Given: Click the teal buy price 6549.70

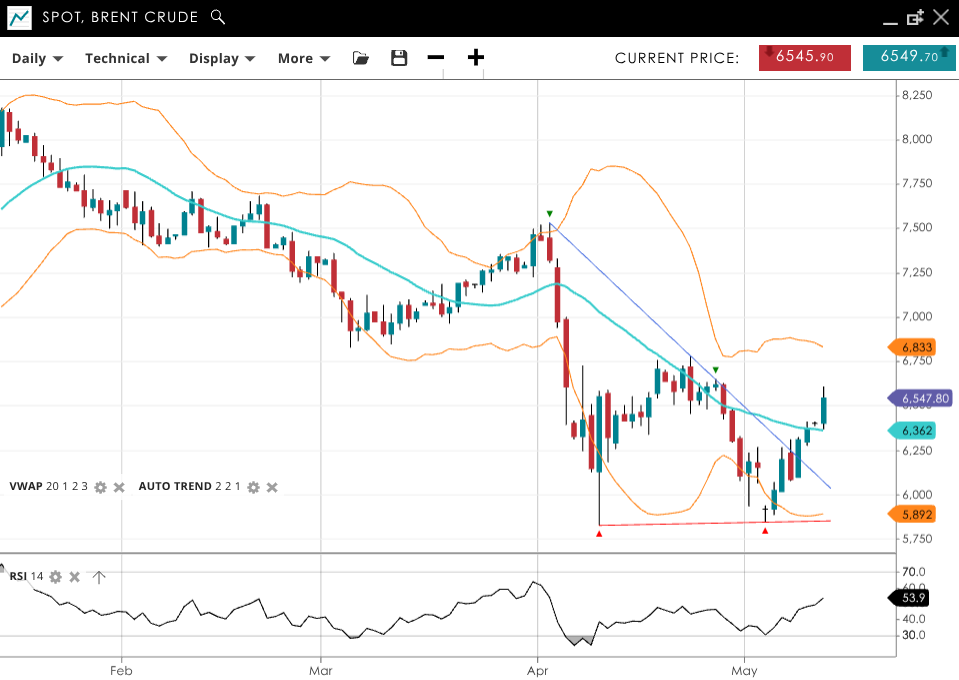Looking at the screenshot, I should [908, 57].
